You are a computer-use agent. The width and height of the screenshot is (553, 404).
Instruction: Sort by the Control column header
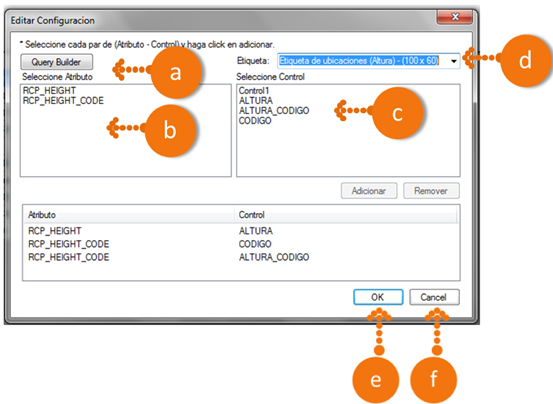click(x=346, y=215)
